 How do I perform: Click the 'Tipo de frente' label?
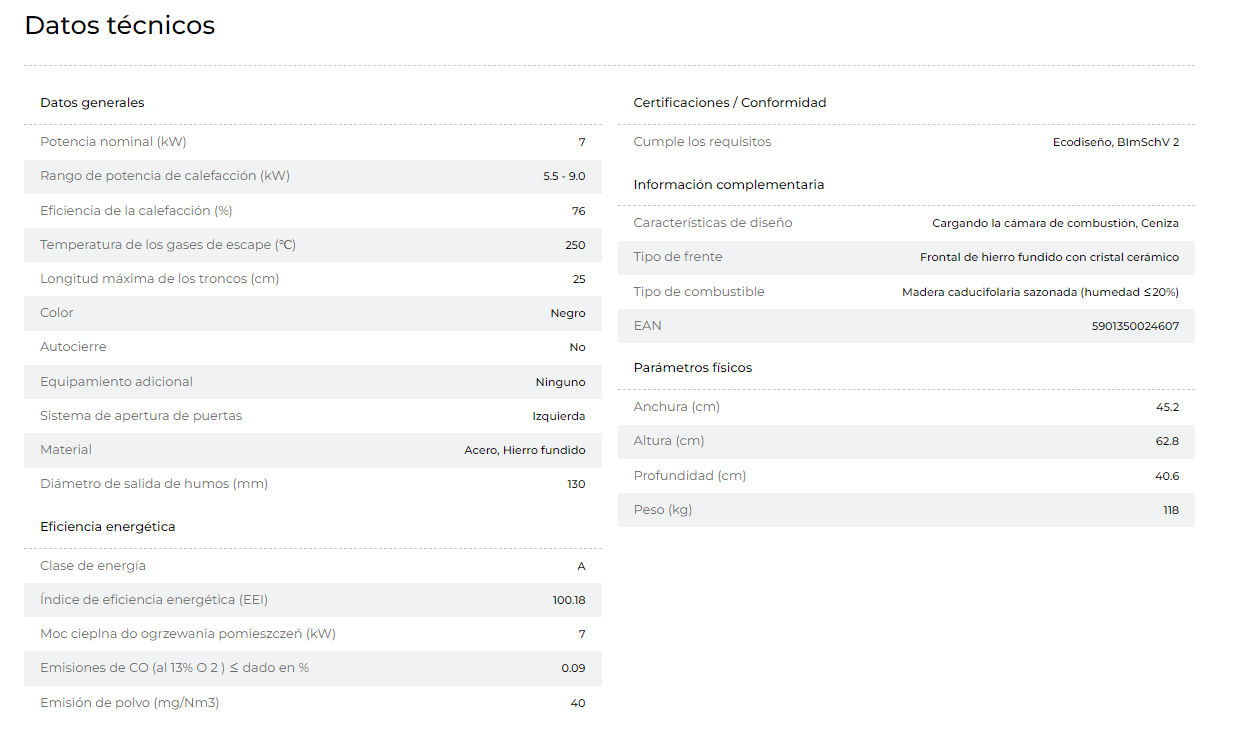click(x=678, y=257)
